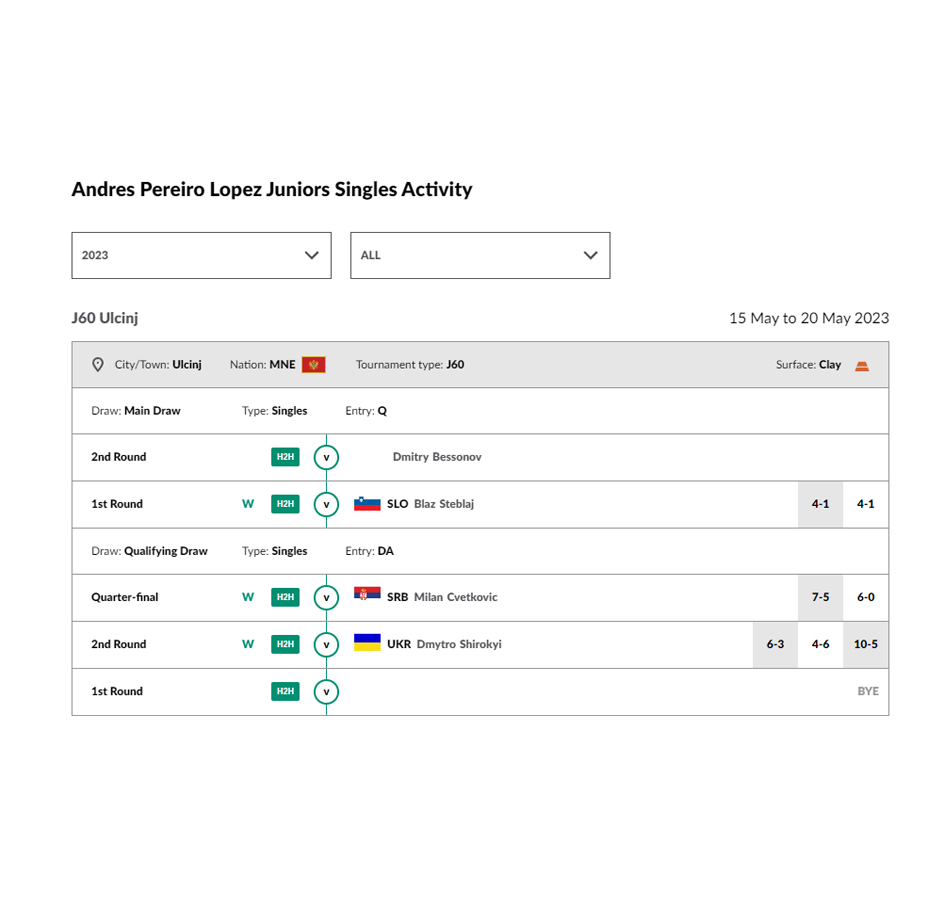Image resolution: width=950 pixels, height=900 pixels.
Task: Open H2H for Dmytro Shirokyi match
Action: (x=285, y=644)
